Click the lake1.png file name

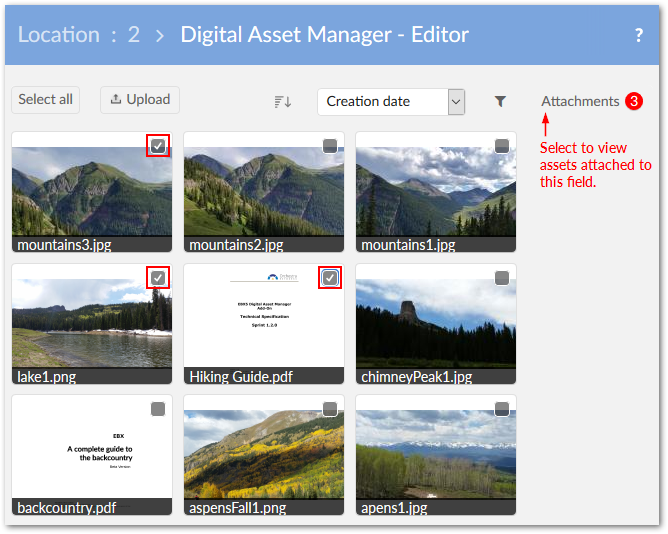pyautogui.click(x=46, y=377)
